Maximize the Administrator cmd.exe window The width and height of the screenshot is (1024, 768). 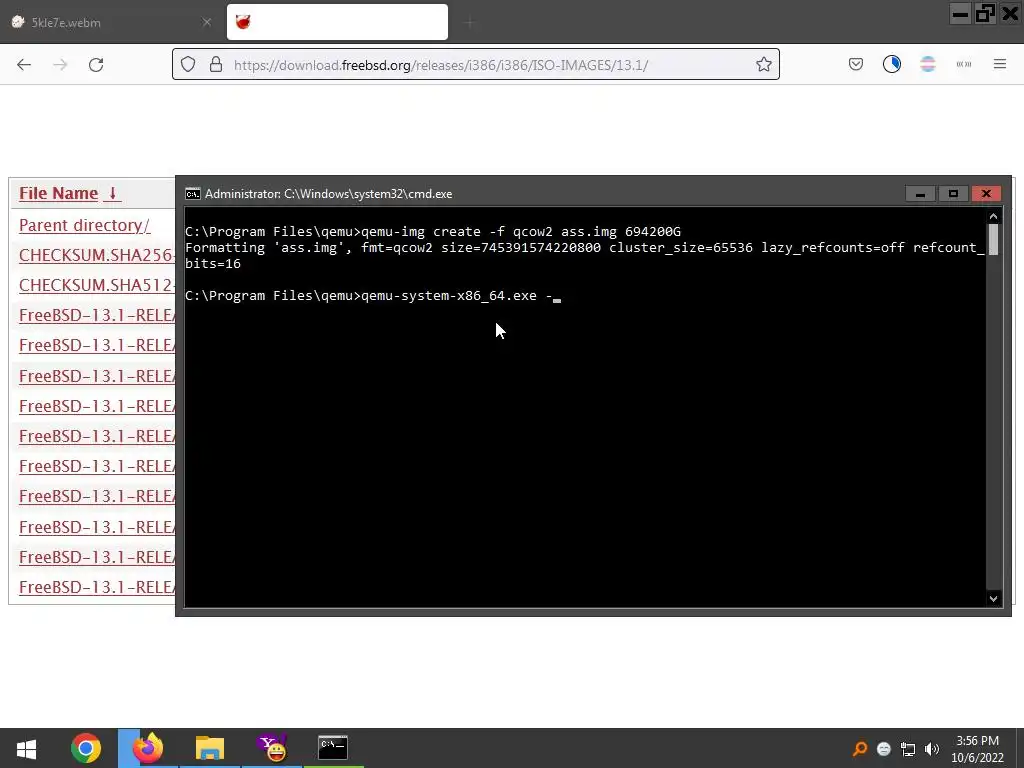953,194
